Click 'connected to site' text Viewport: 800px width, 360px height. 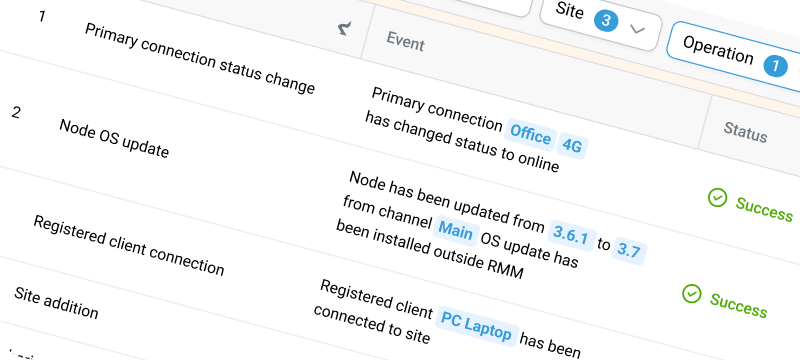tap(371, 325)
